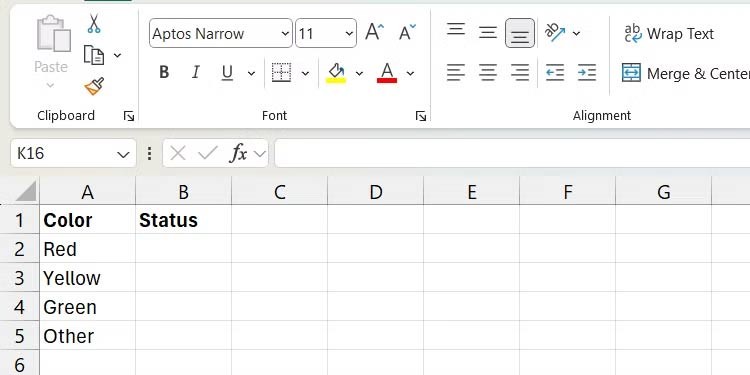Expand fill color dropdown arrow
Image resolution: width=750 pixels, height=375 pixels.
359,73
